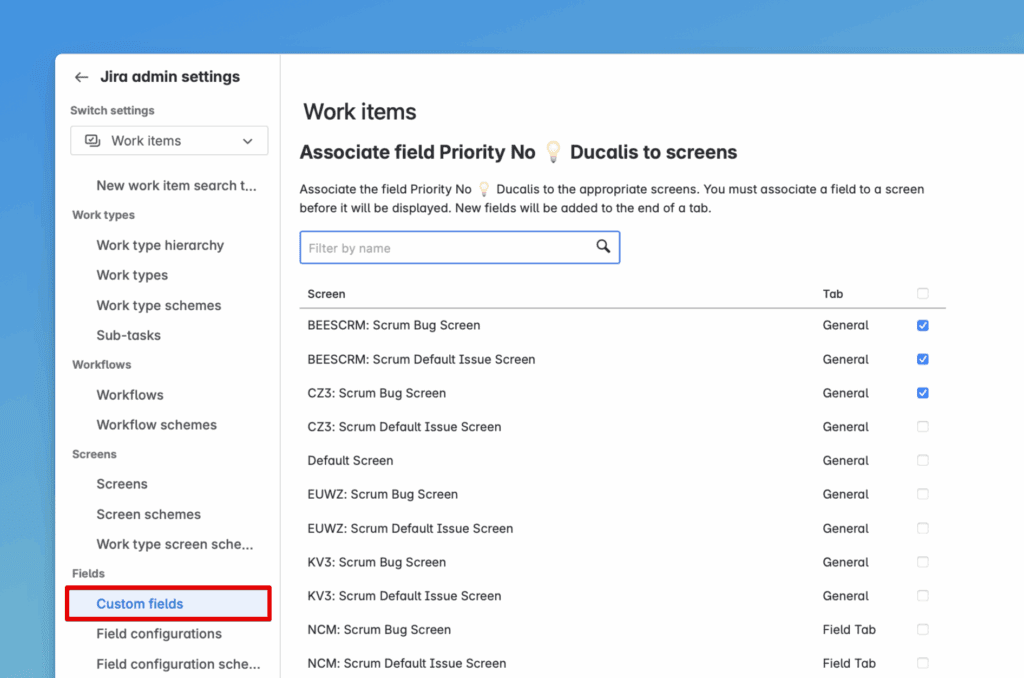Open the Workflow schemes page

click(156, 425)
